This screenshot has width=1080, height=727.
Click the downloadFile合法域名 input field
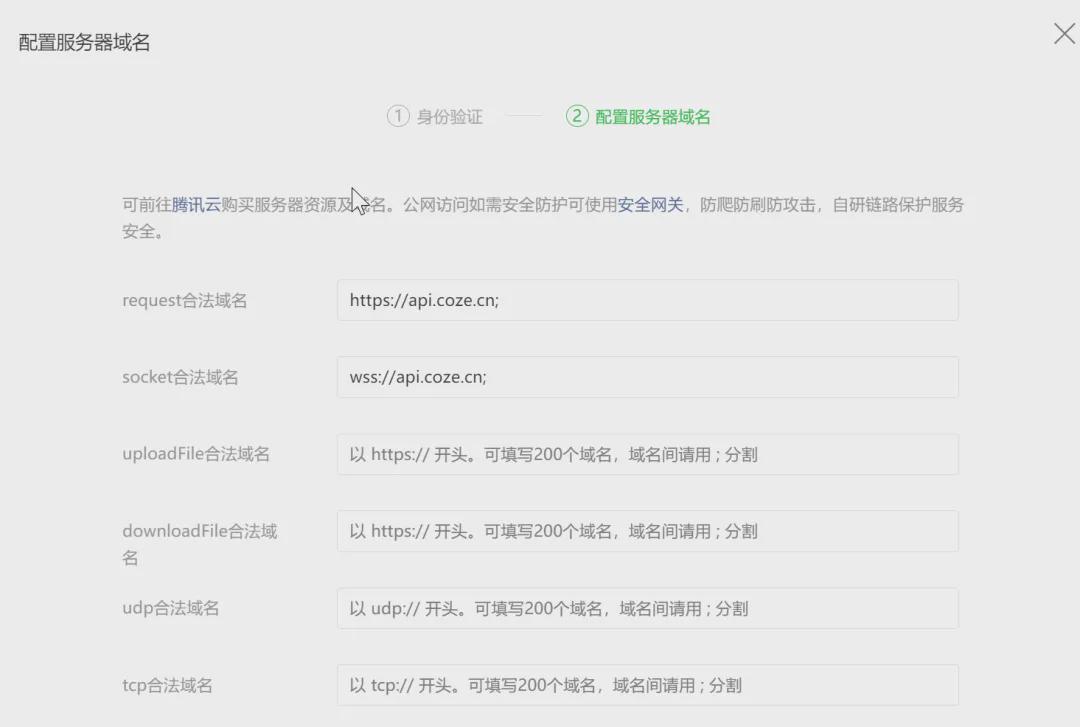[x=648, y=531]
